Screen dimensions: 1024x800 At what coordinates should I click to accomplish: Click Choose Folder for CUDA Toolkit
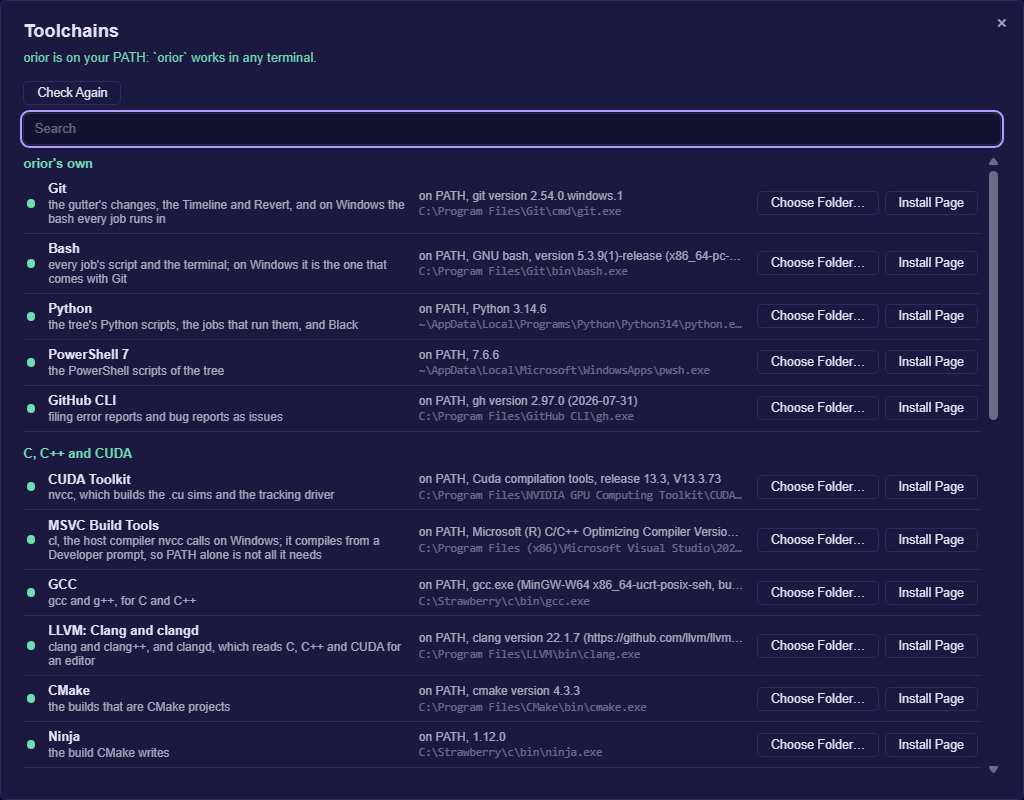[x=817, y=487]
